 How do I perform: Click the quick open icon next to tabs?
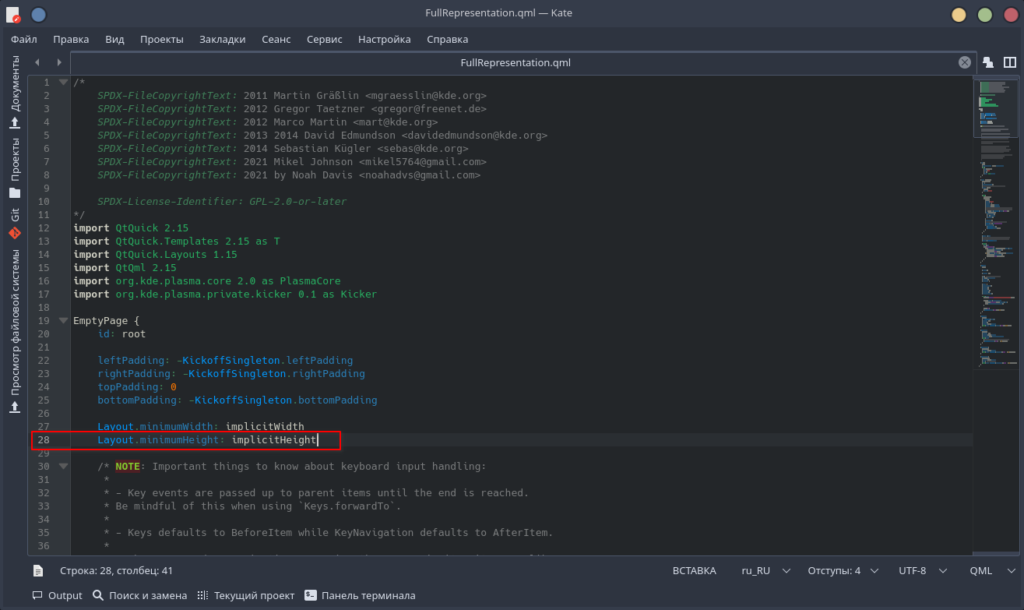[x=988, y=62]
